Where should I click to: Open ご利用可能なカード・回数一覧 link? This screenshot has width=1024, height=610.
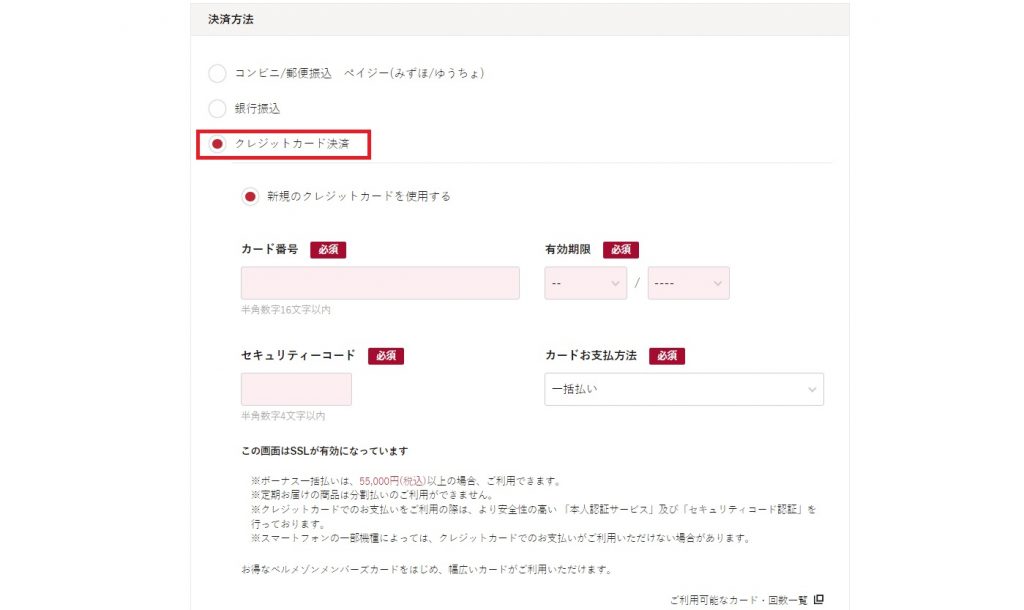pyautogui.click(x=738, y=600)
